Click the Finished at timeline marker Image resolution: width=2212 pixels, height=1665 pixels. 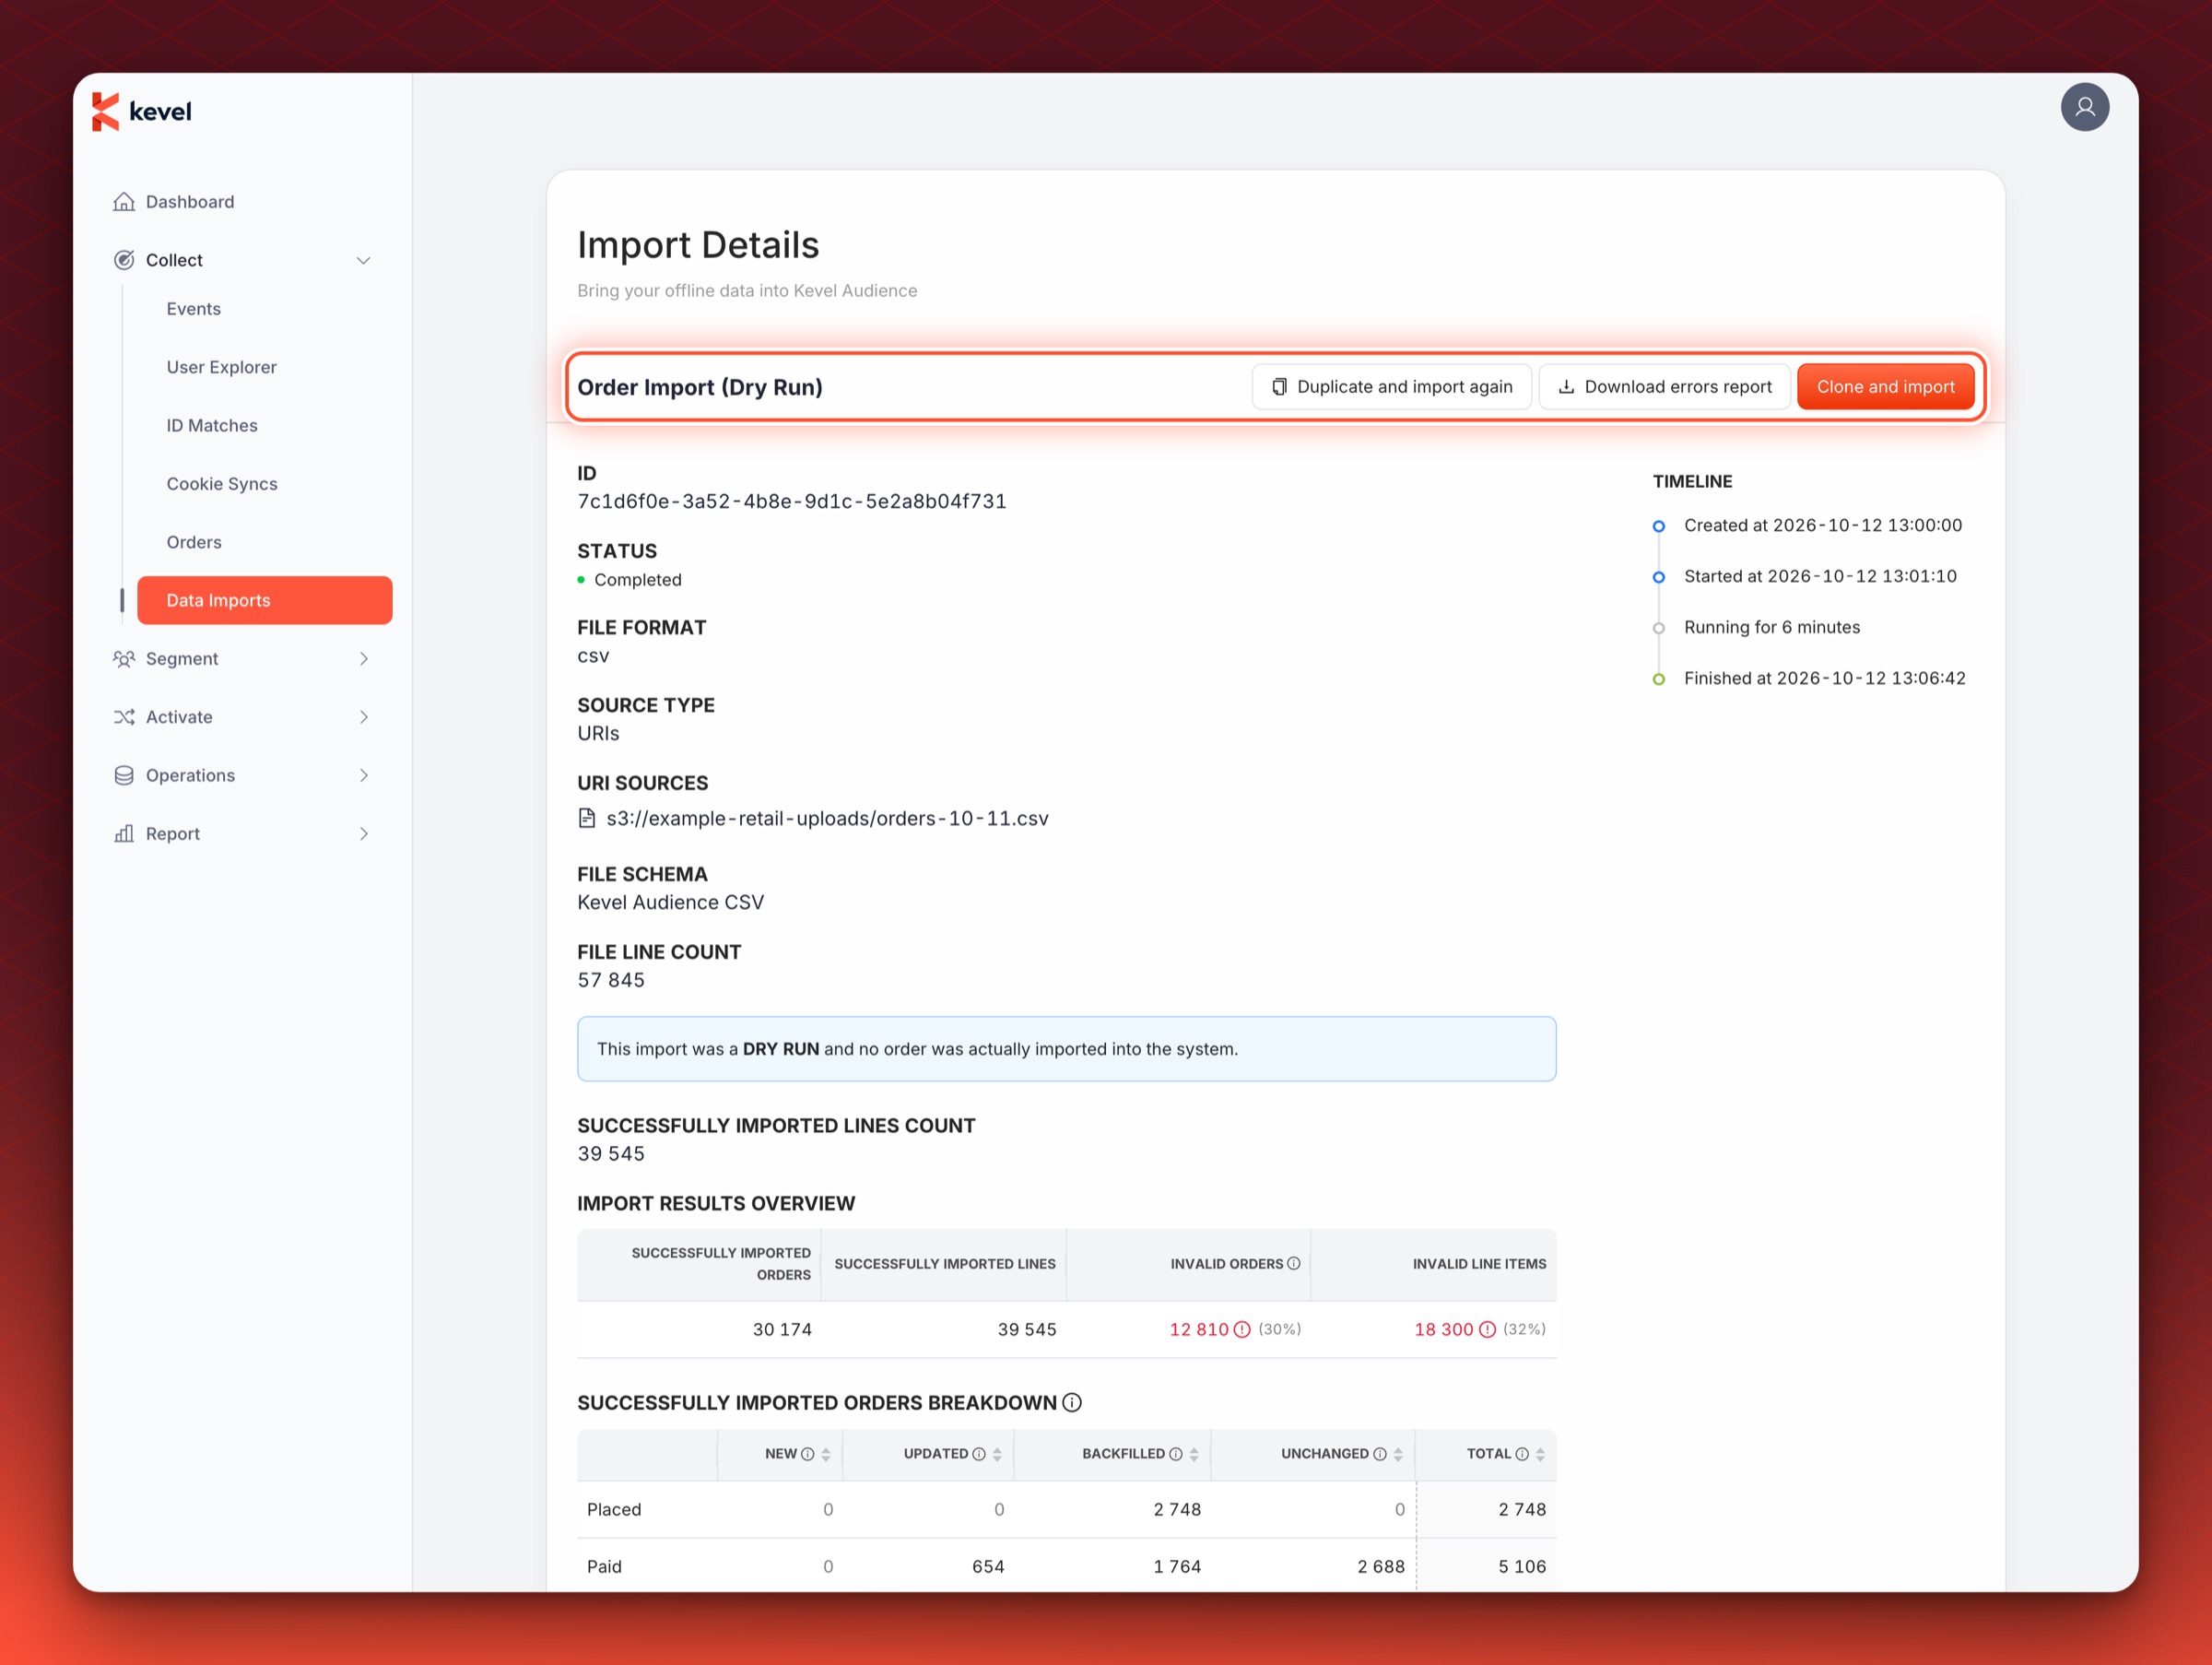[1658, 679]
